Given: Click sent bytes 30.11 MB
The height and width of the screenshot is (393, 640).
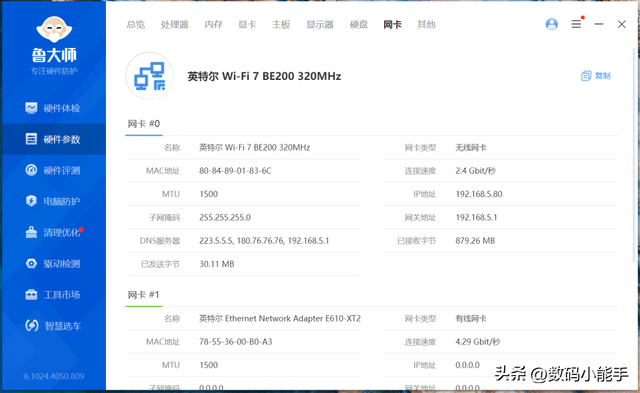Looking at the screenshot, I should pyautogui.click(x=217, y=264).
